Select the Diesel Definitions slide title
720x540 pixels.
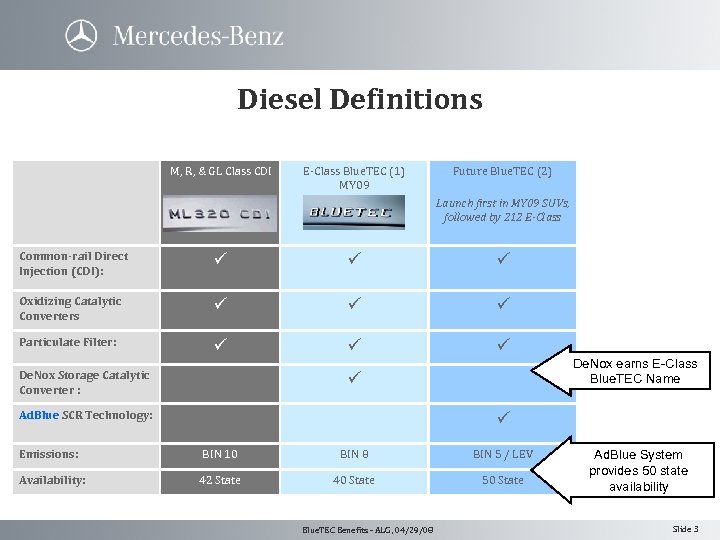(x=360, y=99)
